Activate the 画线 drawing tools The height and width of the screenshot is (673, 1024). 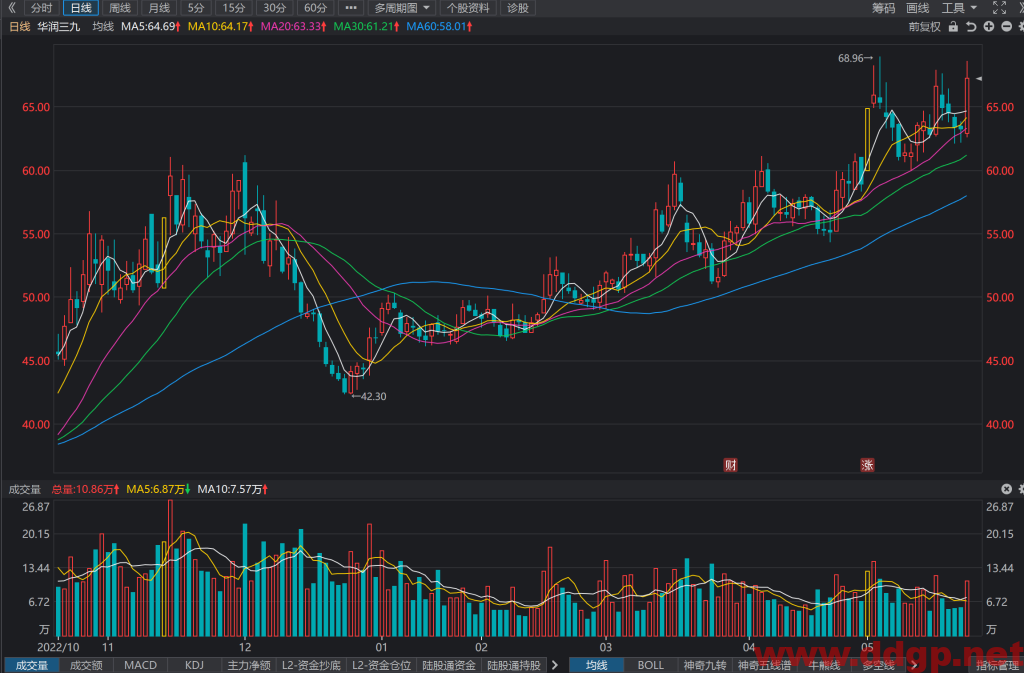(x=918, y=8)
